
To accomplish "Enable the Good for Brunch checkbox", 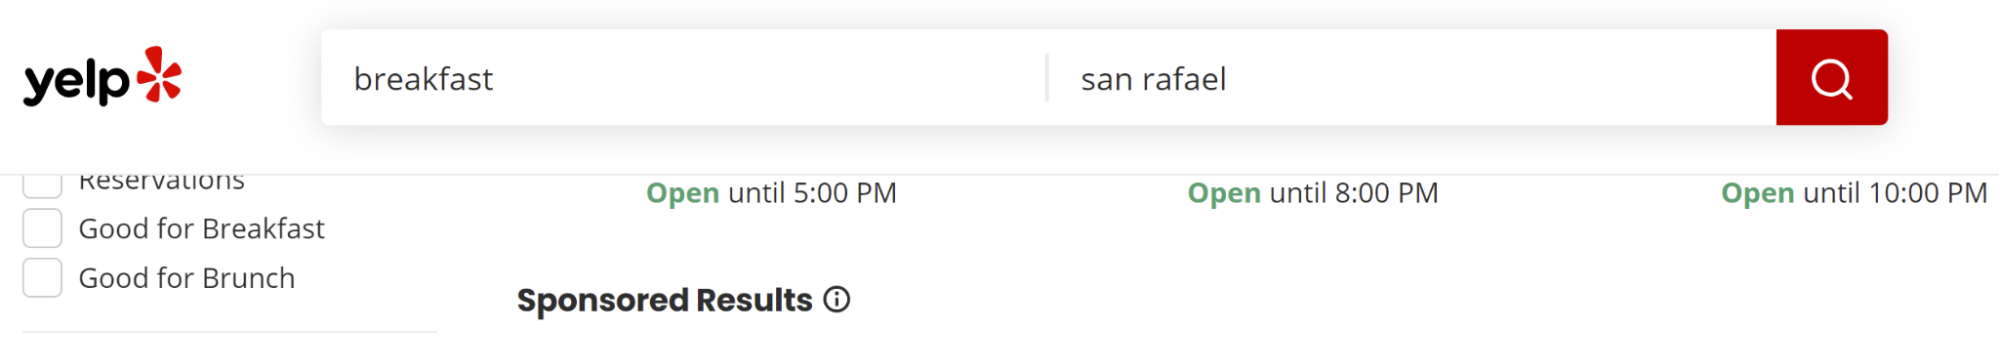I will 42,277.
